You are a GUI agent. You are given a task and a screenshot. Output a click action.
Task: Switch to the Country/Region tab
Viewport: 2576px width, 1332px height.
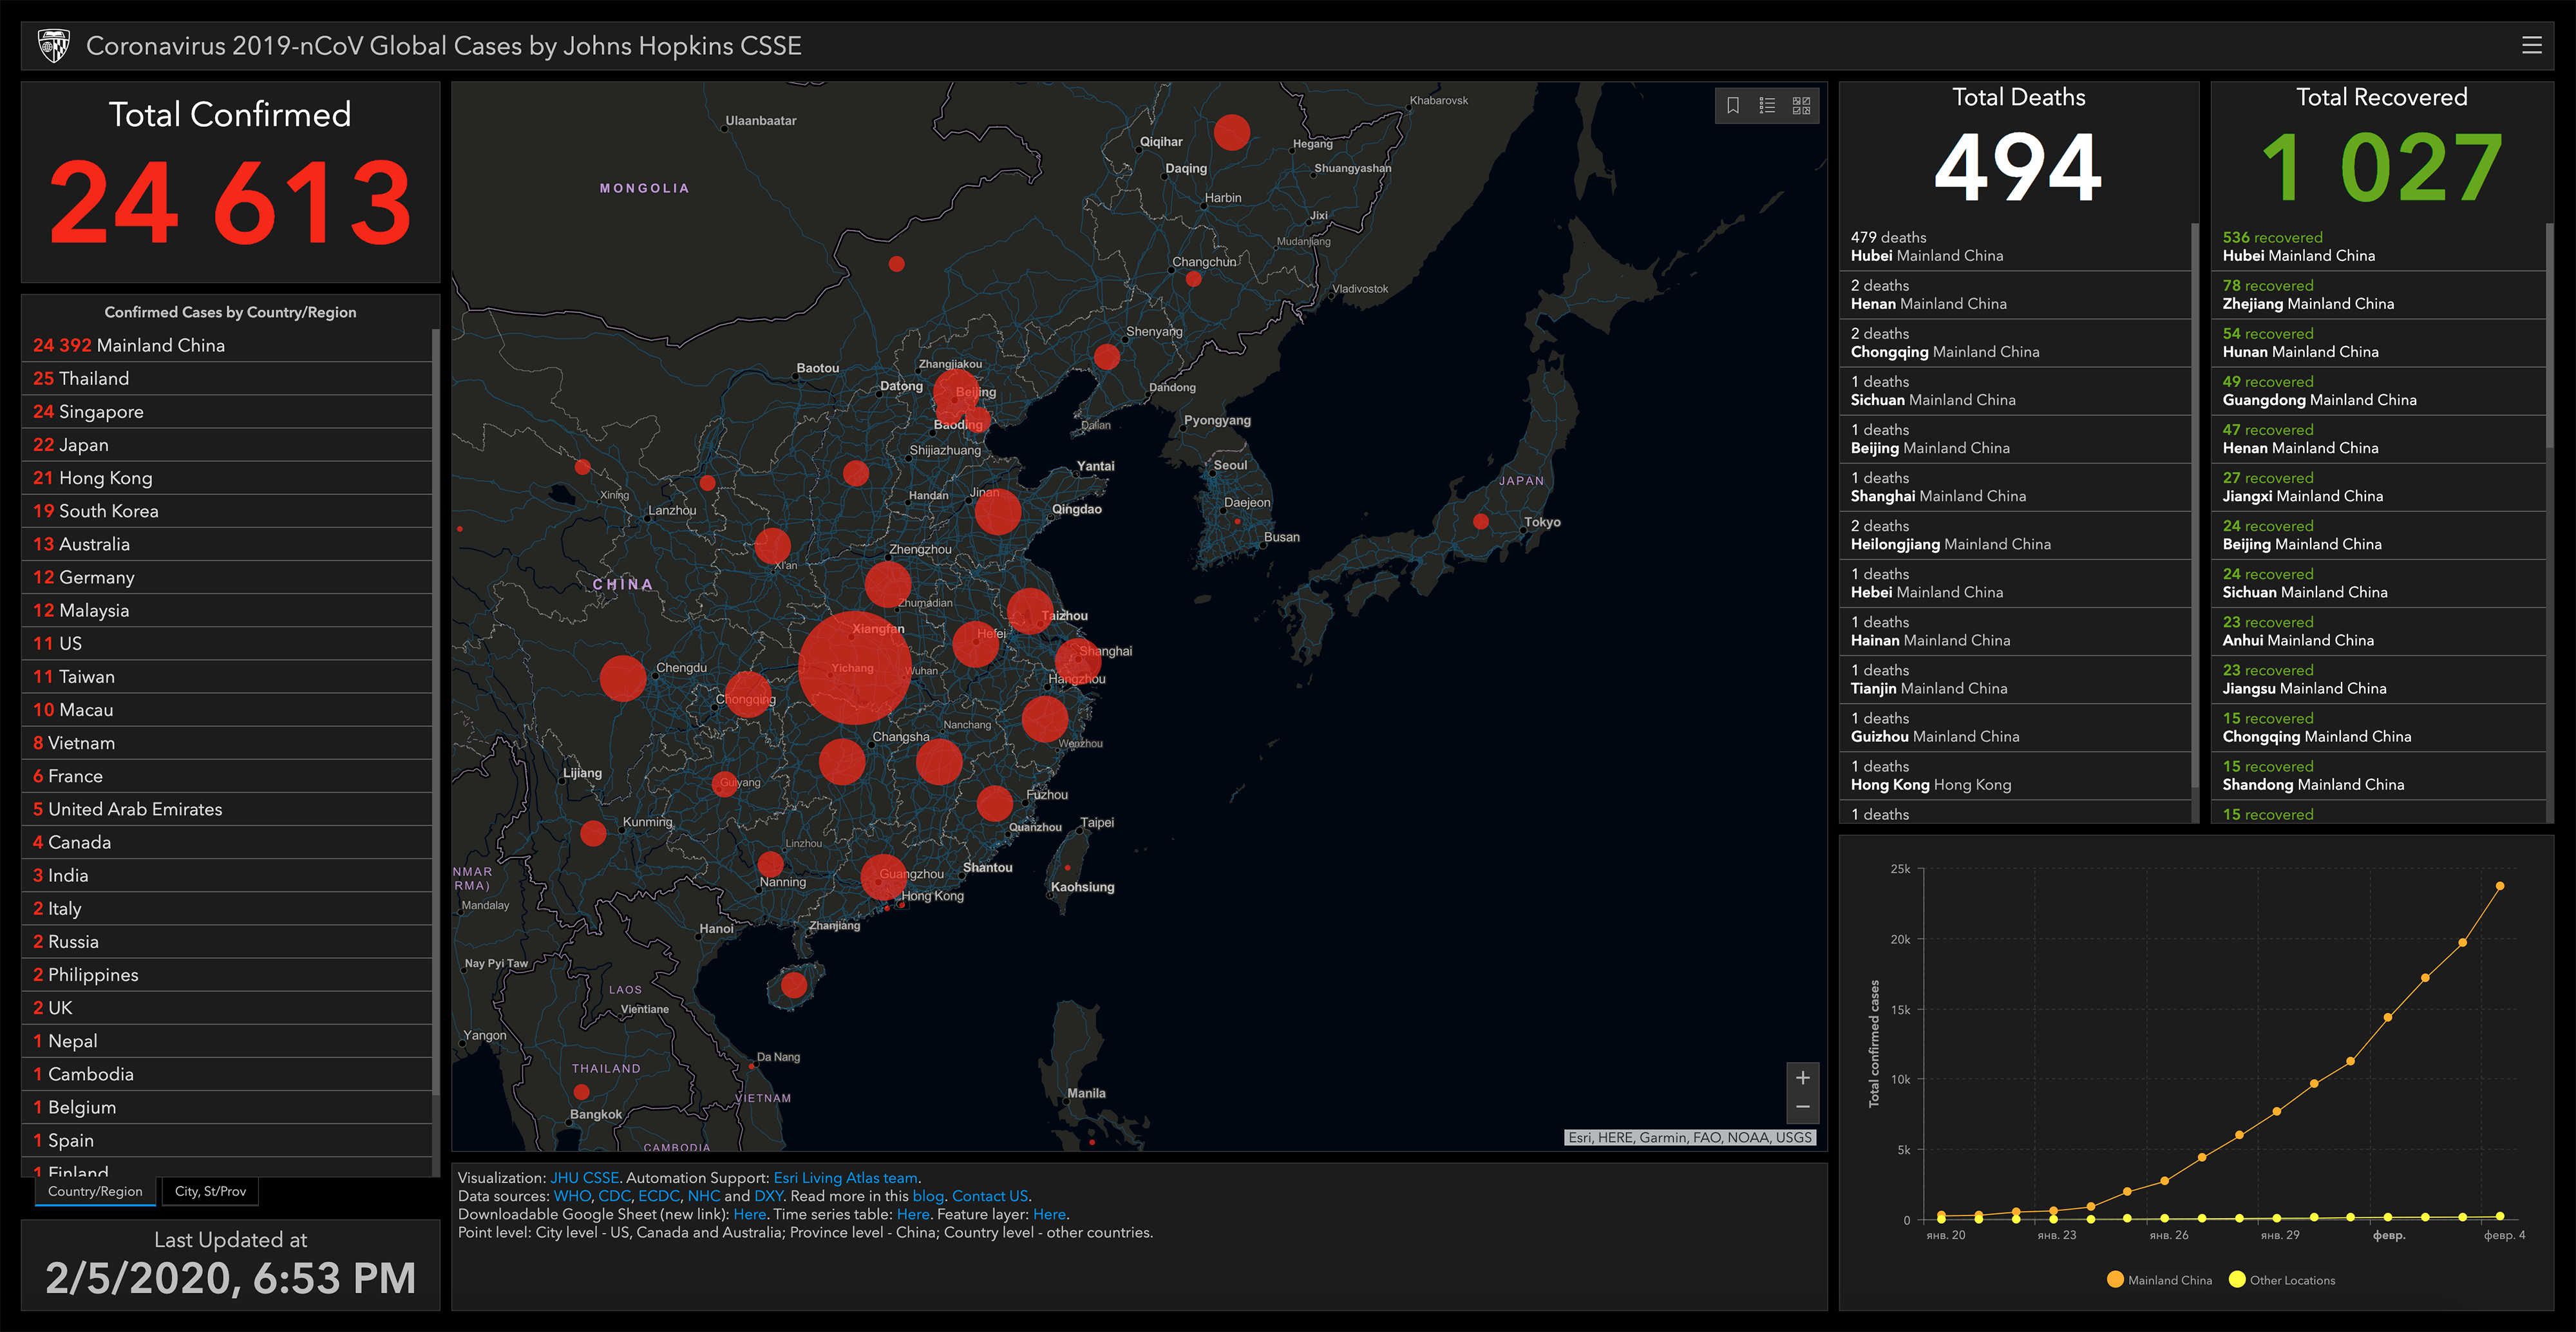(95, 1191)
